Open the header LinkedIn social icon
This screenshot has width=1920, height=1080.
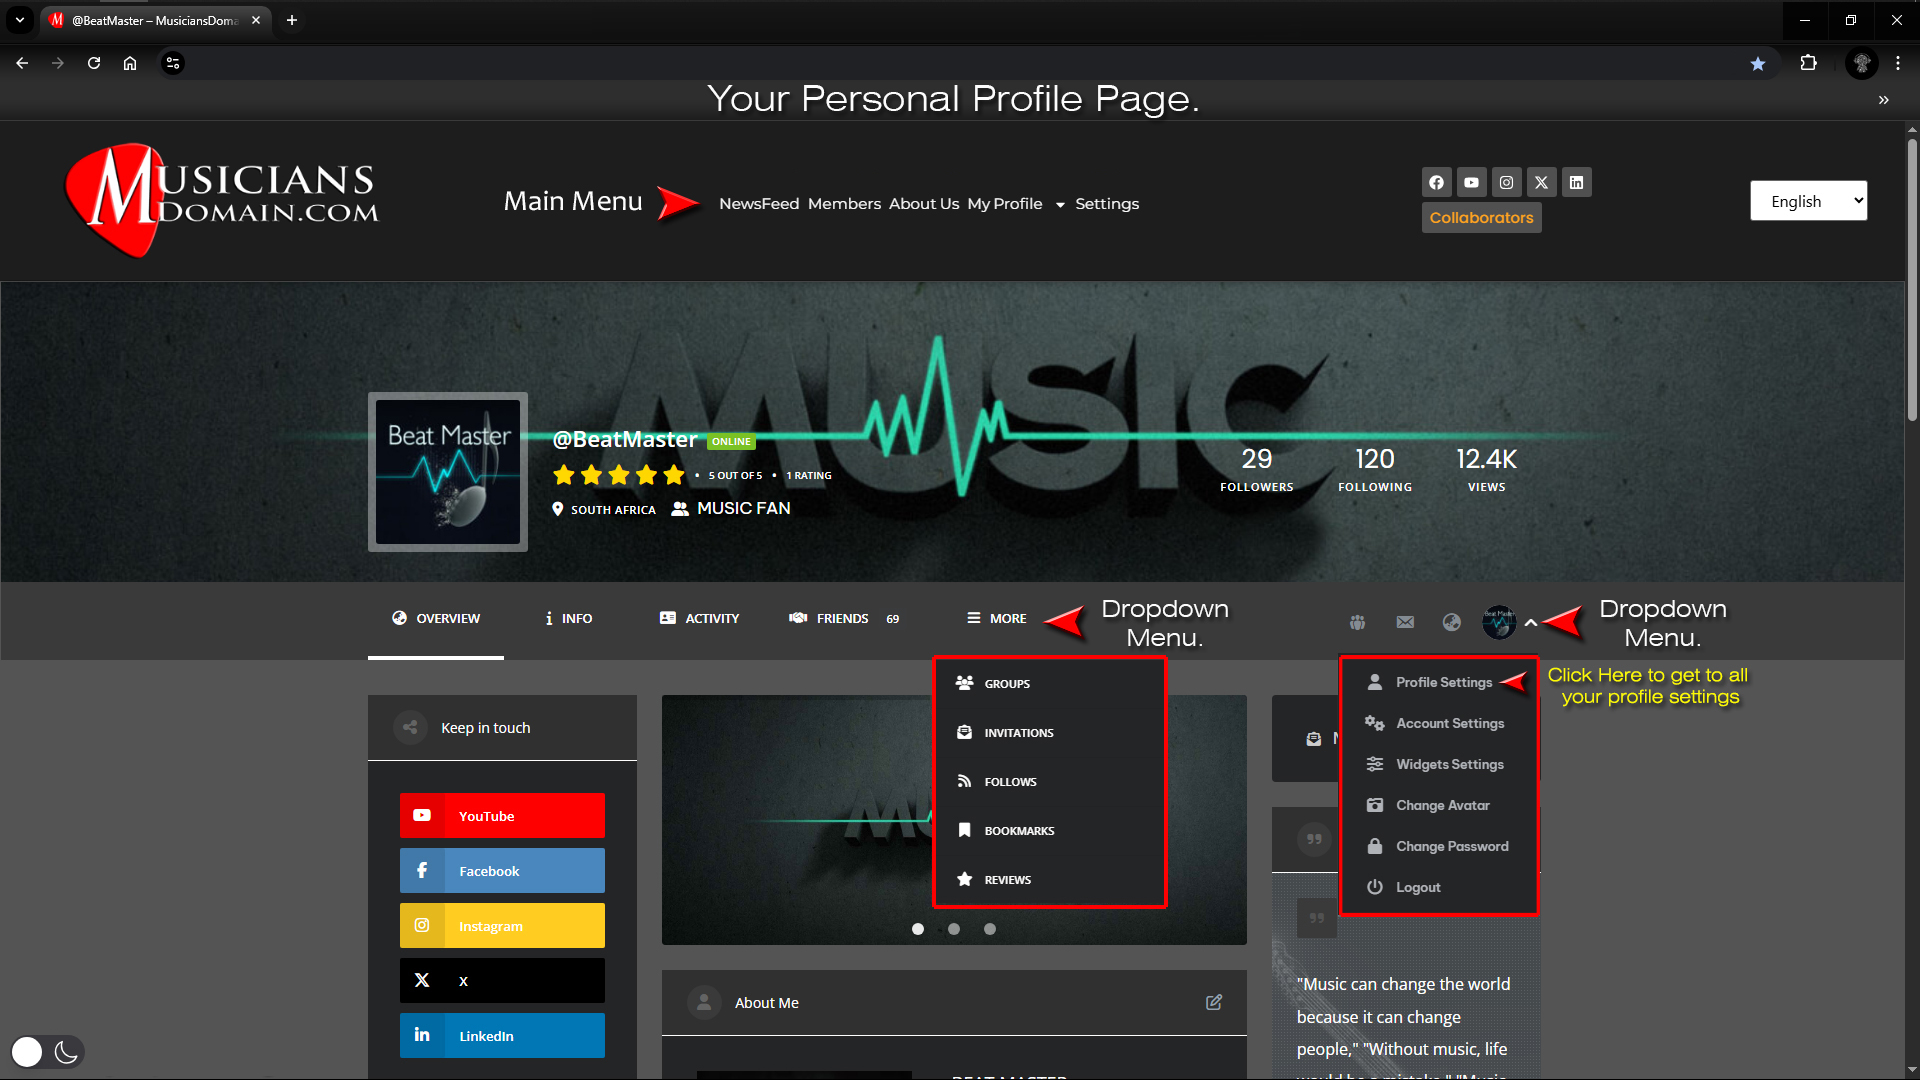coord(1576,182)
